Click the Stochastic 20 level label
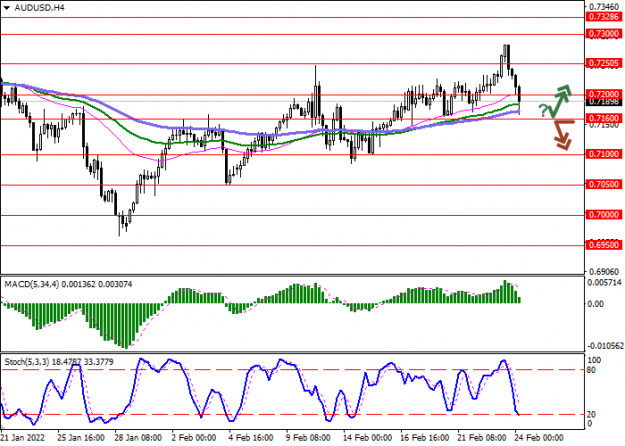The width and height of the screenshot is (625, 446). [x=592, y=415]
